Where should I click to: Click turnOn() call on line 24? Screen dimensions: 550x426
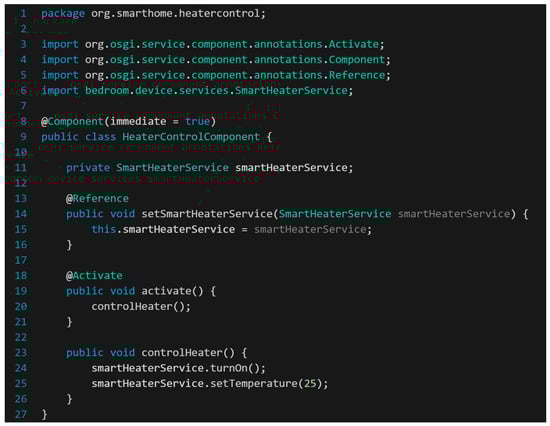235,368
